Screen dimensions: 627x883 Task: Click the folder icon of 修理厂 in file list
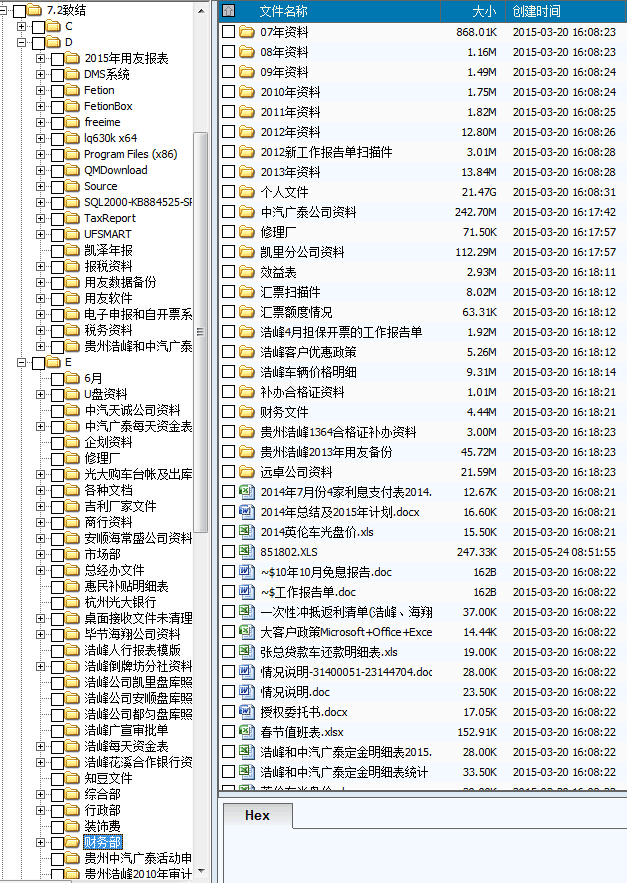[x=247, y=231]
